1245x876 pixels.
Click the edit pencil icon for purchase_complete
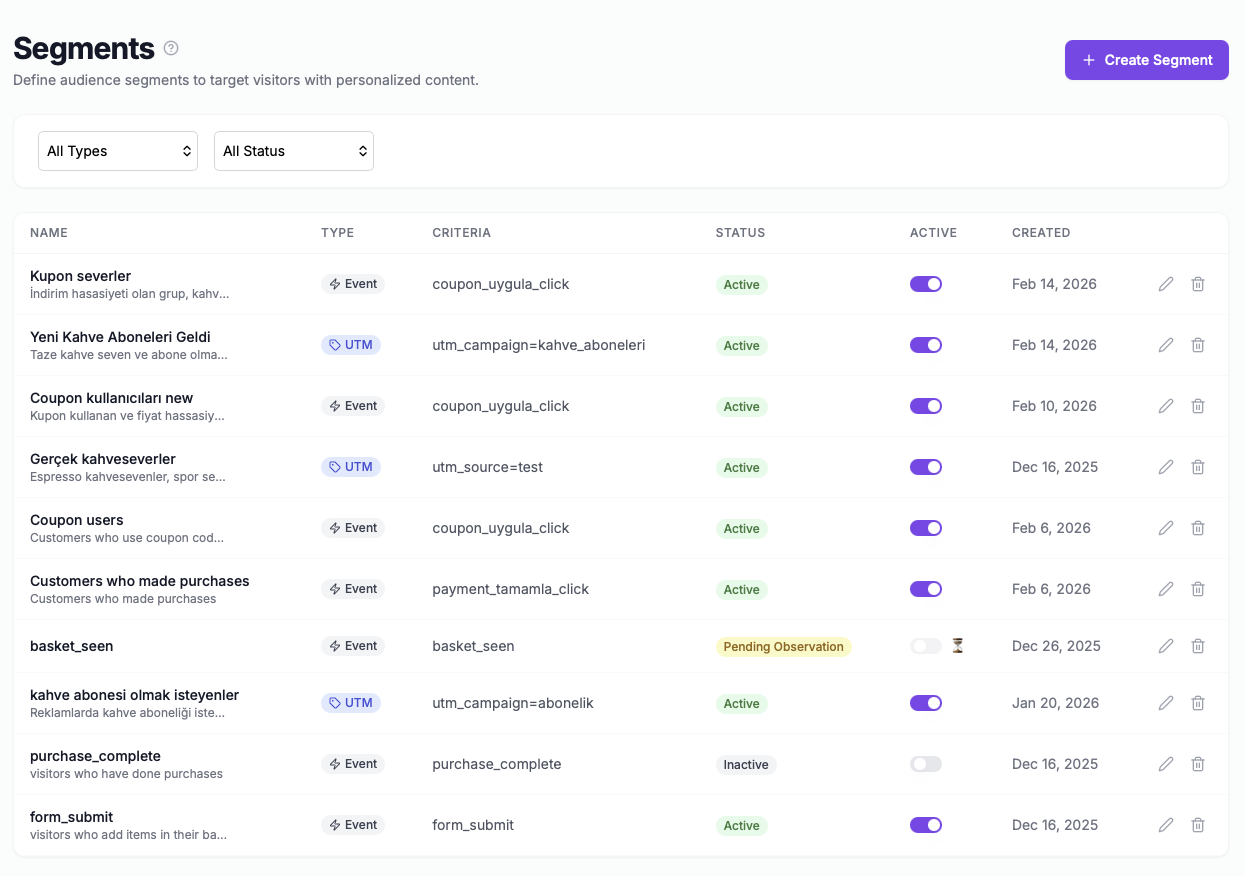click(1166, 764)
